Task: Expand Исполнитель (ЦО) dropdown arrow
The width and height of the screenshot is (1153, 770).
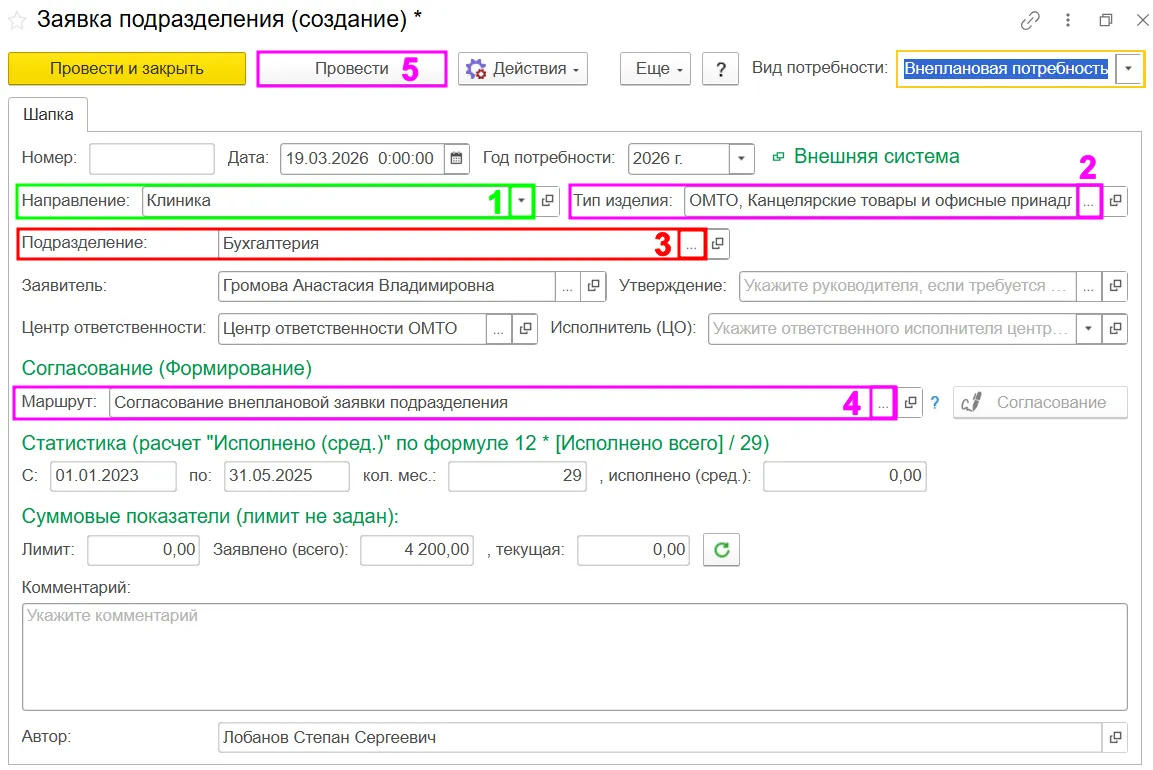Action: click(1089, 329)
